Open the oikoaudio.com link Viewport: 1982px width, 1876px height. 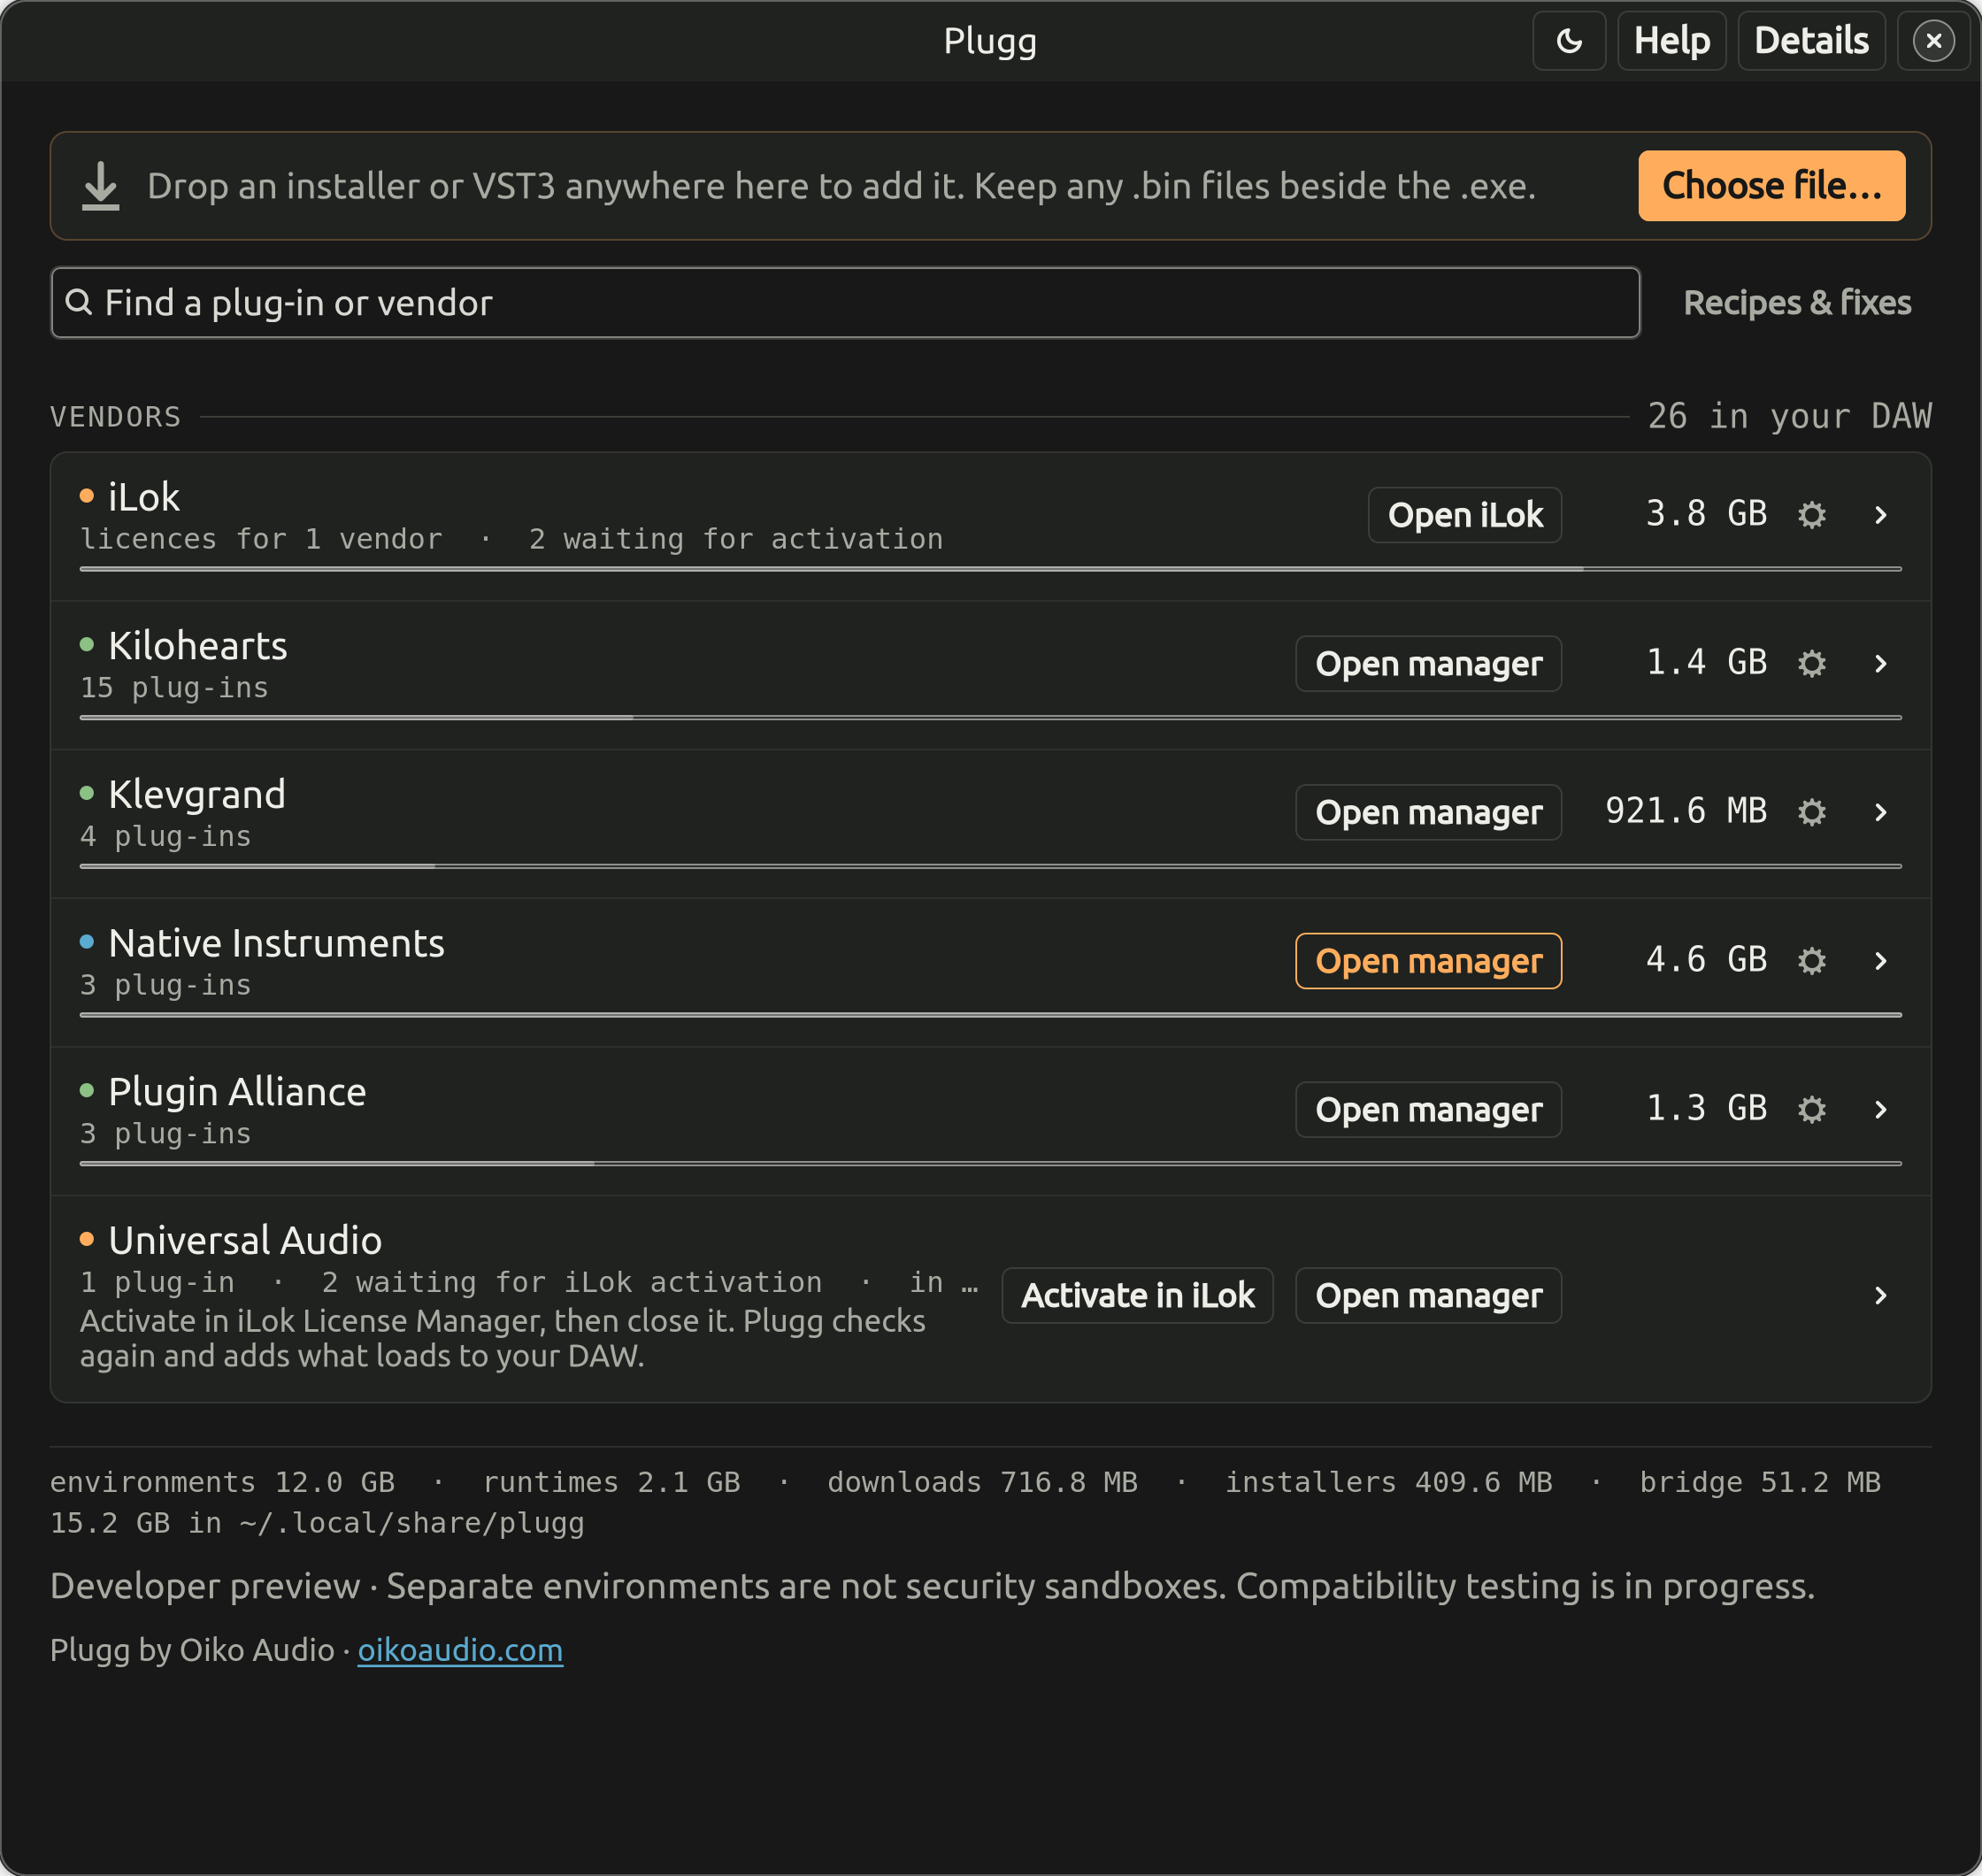[x=460, y=1650]
